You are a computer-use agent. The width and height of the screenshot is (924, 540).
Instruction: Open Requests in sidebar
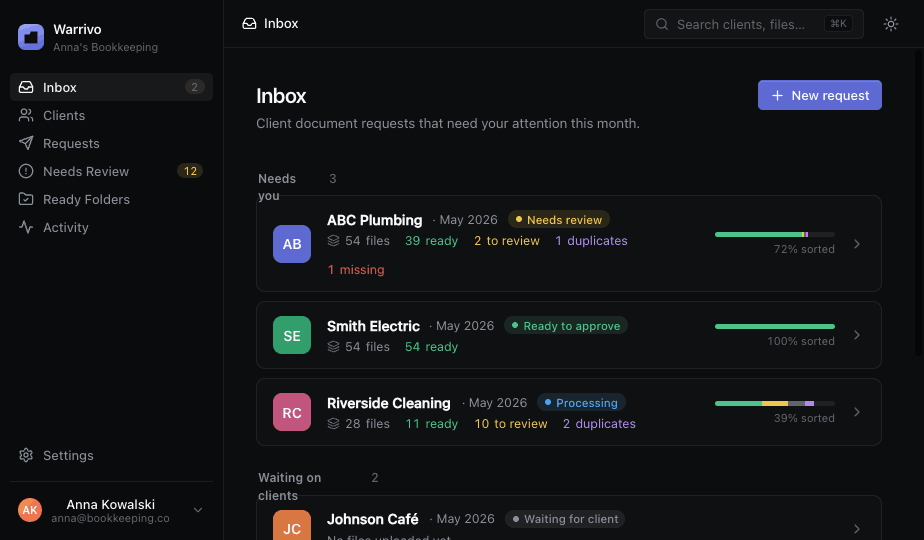111,143
